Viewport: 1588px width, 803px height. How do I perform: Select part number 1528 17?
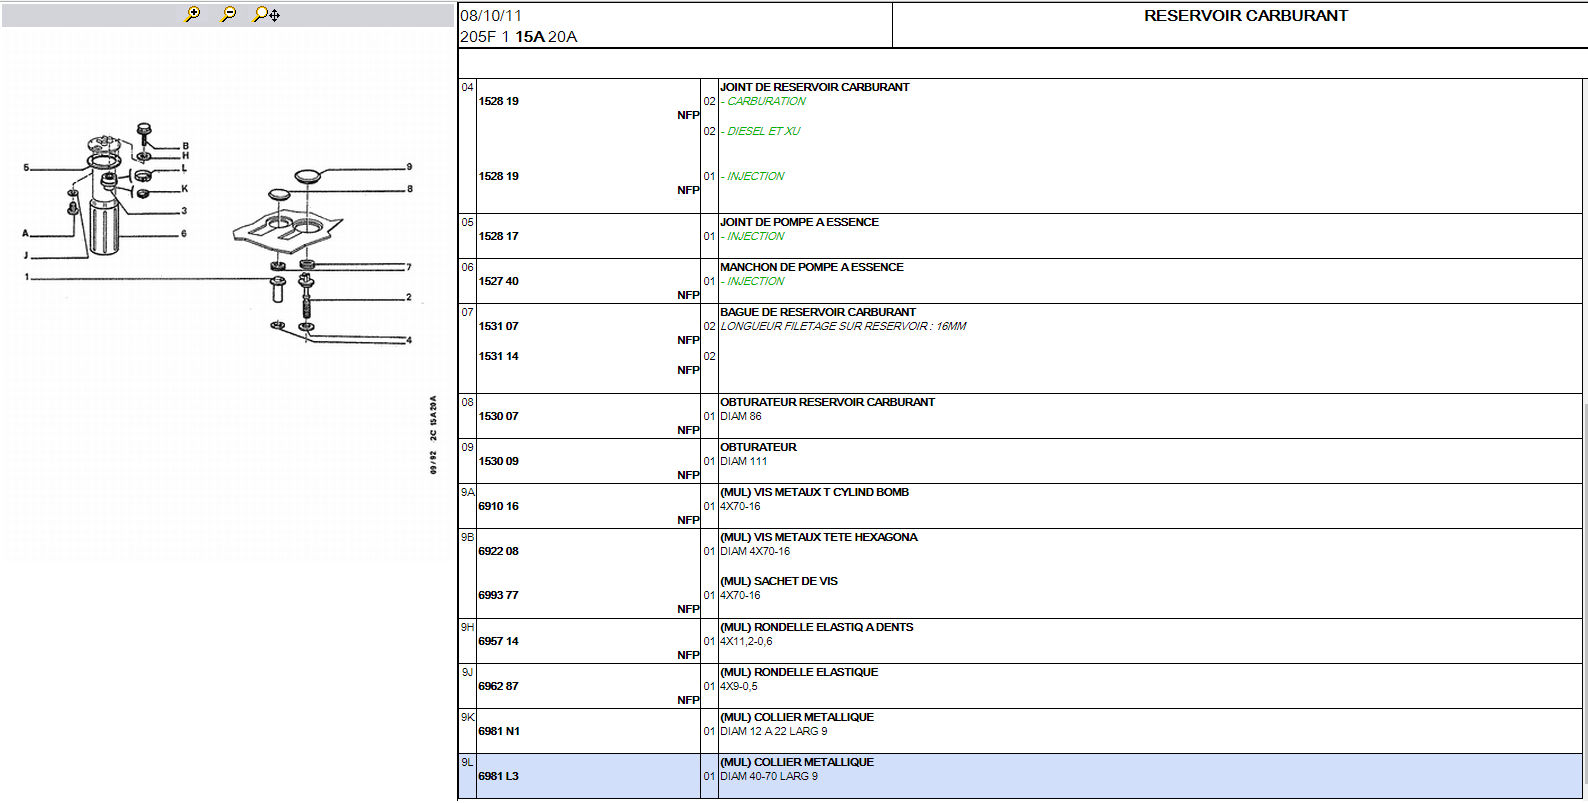pos(498,237)
